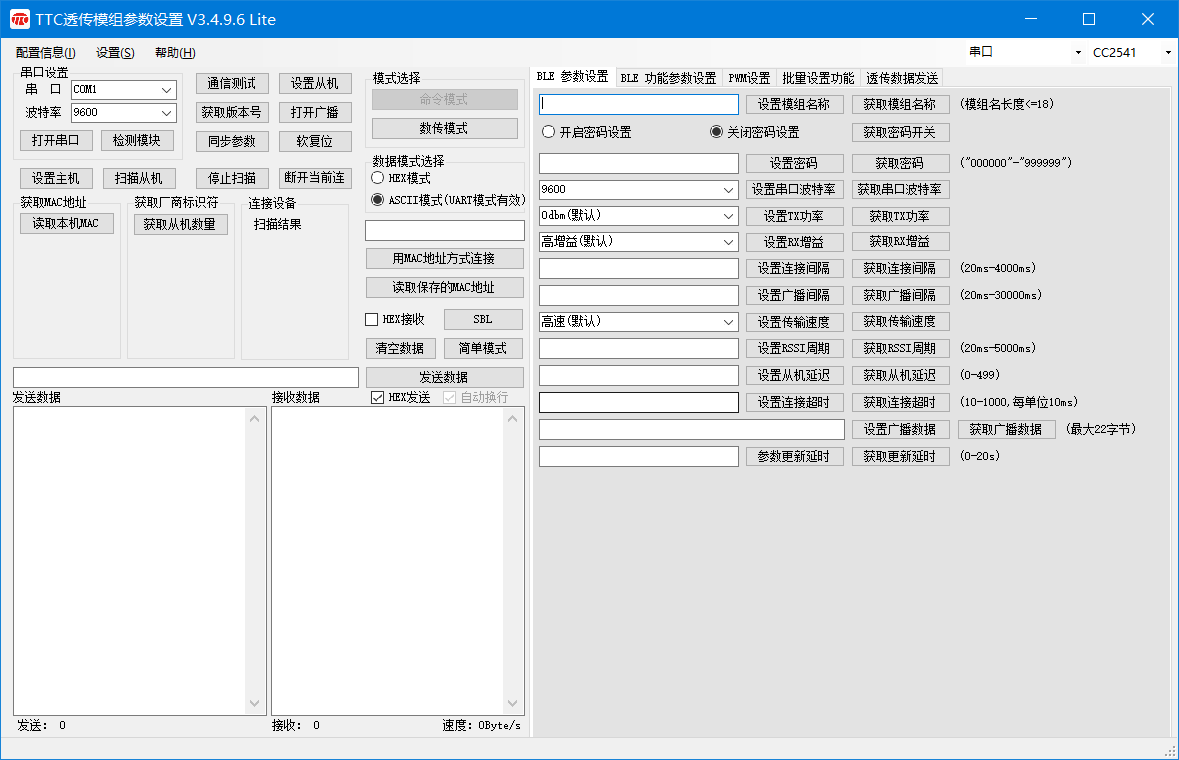Enable the HEX接收 checkbox

click(371, 319)
